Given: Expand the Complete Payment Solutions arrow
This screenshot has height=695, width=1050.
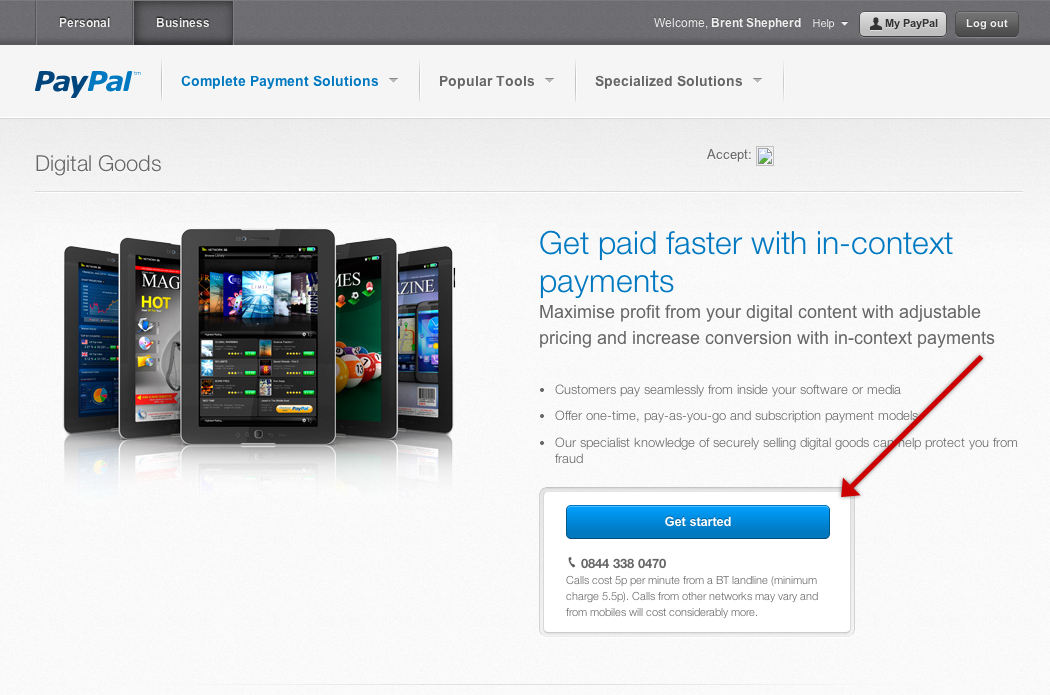Looking at the screenshot, I should coord(394,80).
